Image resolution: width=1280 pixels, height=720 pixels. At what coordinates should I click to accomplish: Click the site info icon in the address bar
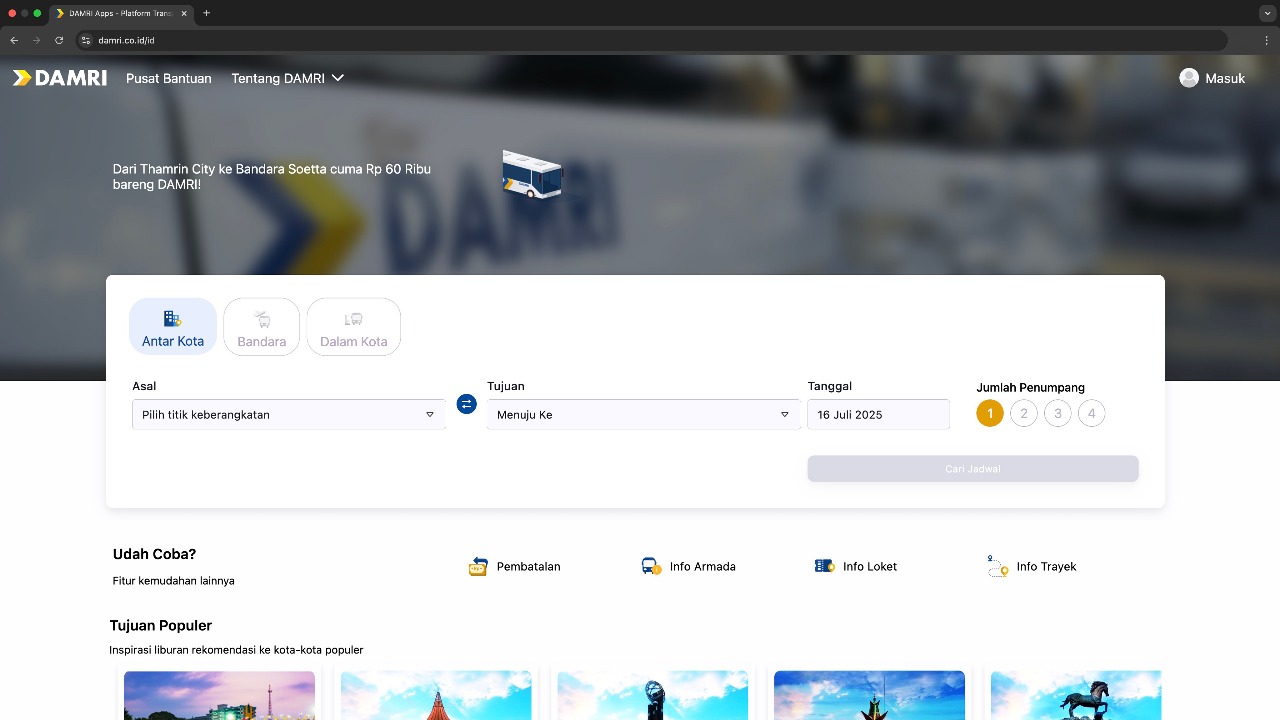(x=86, y=40)
